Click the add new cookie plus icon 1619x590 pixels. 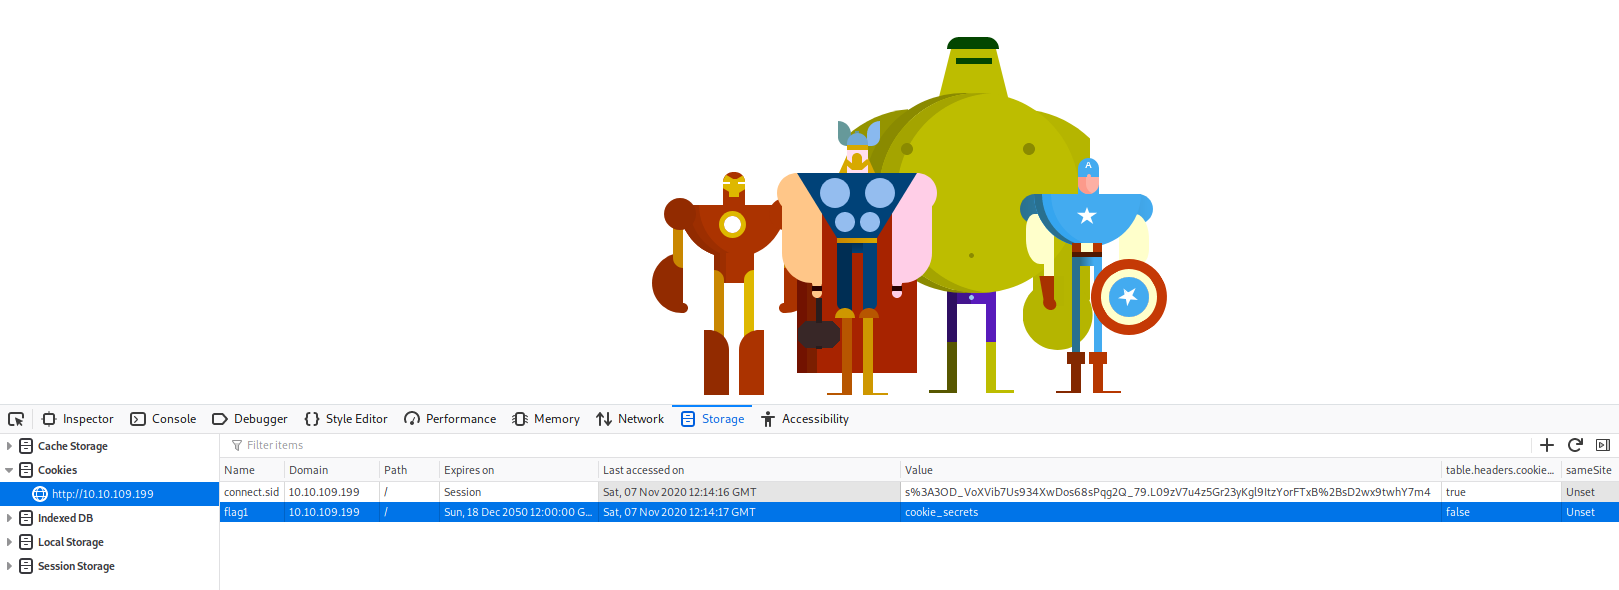[1547, 445]
